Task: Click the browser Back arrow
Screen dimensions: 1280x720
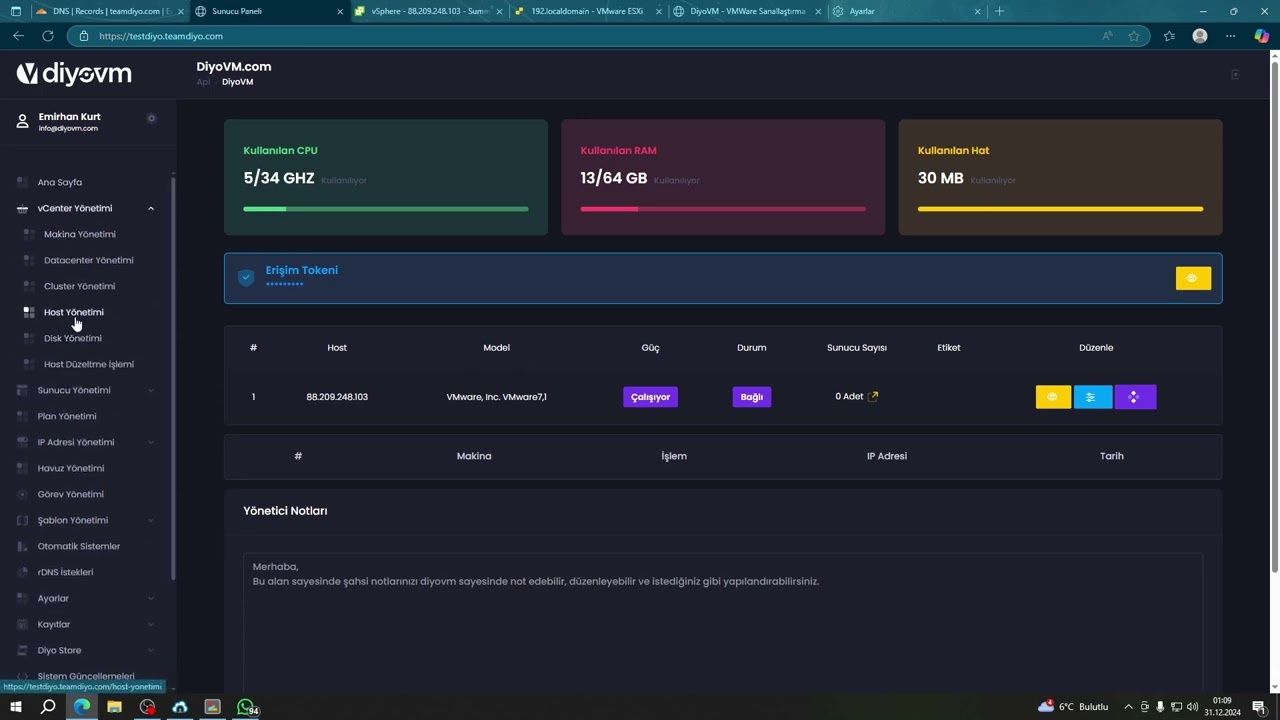Action: (18, 36)
